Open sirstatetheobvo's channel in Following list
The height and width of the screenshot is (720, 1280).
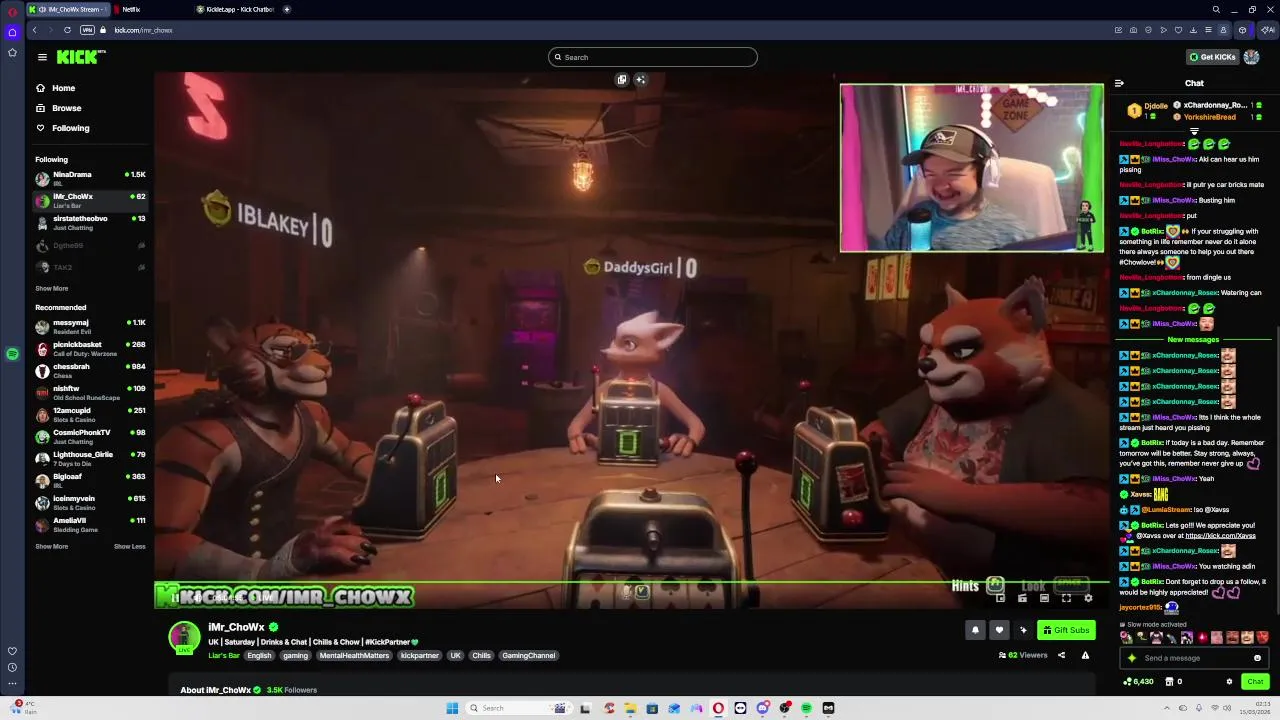point(90,222)
